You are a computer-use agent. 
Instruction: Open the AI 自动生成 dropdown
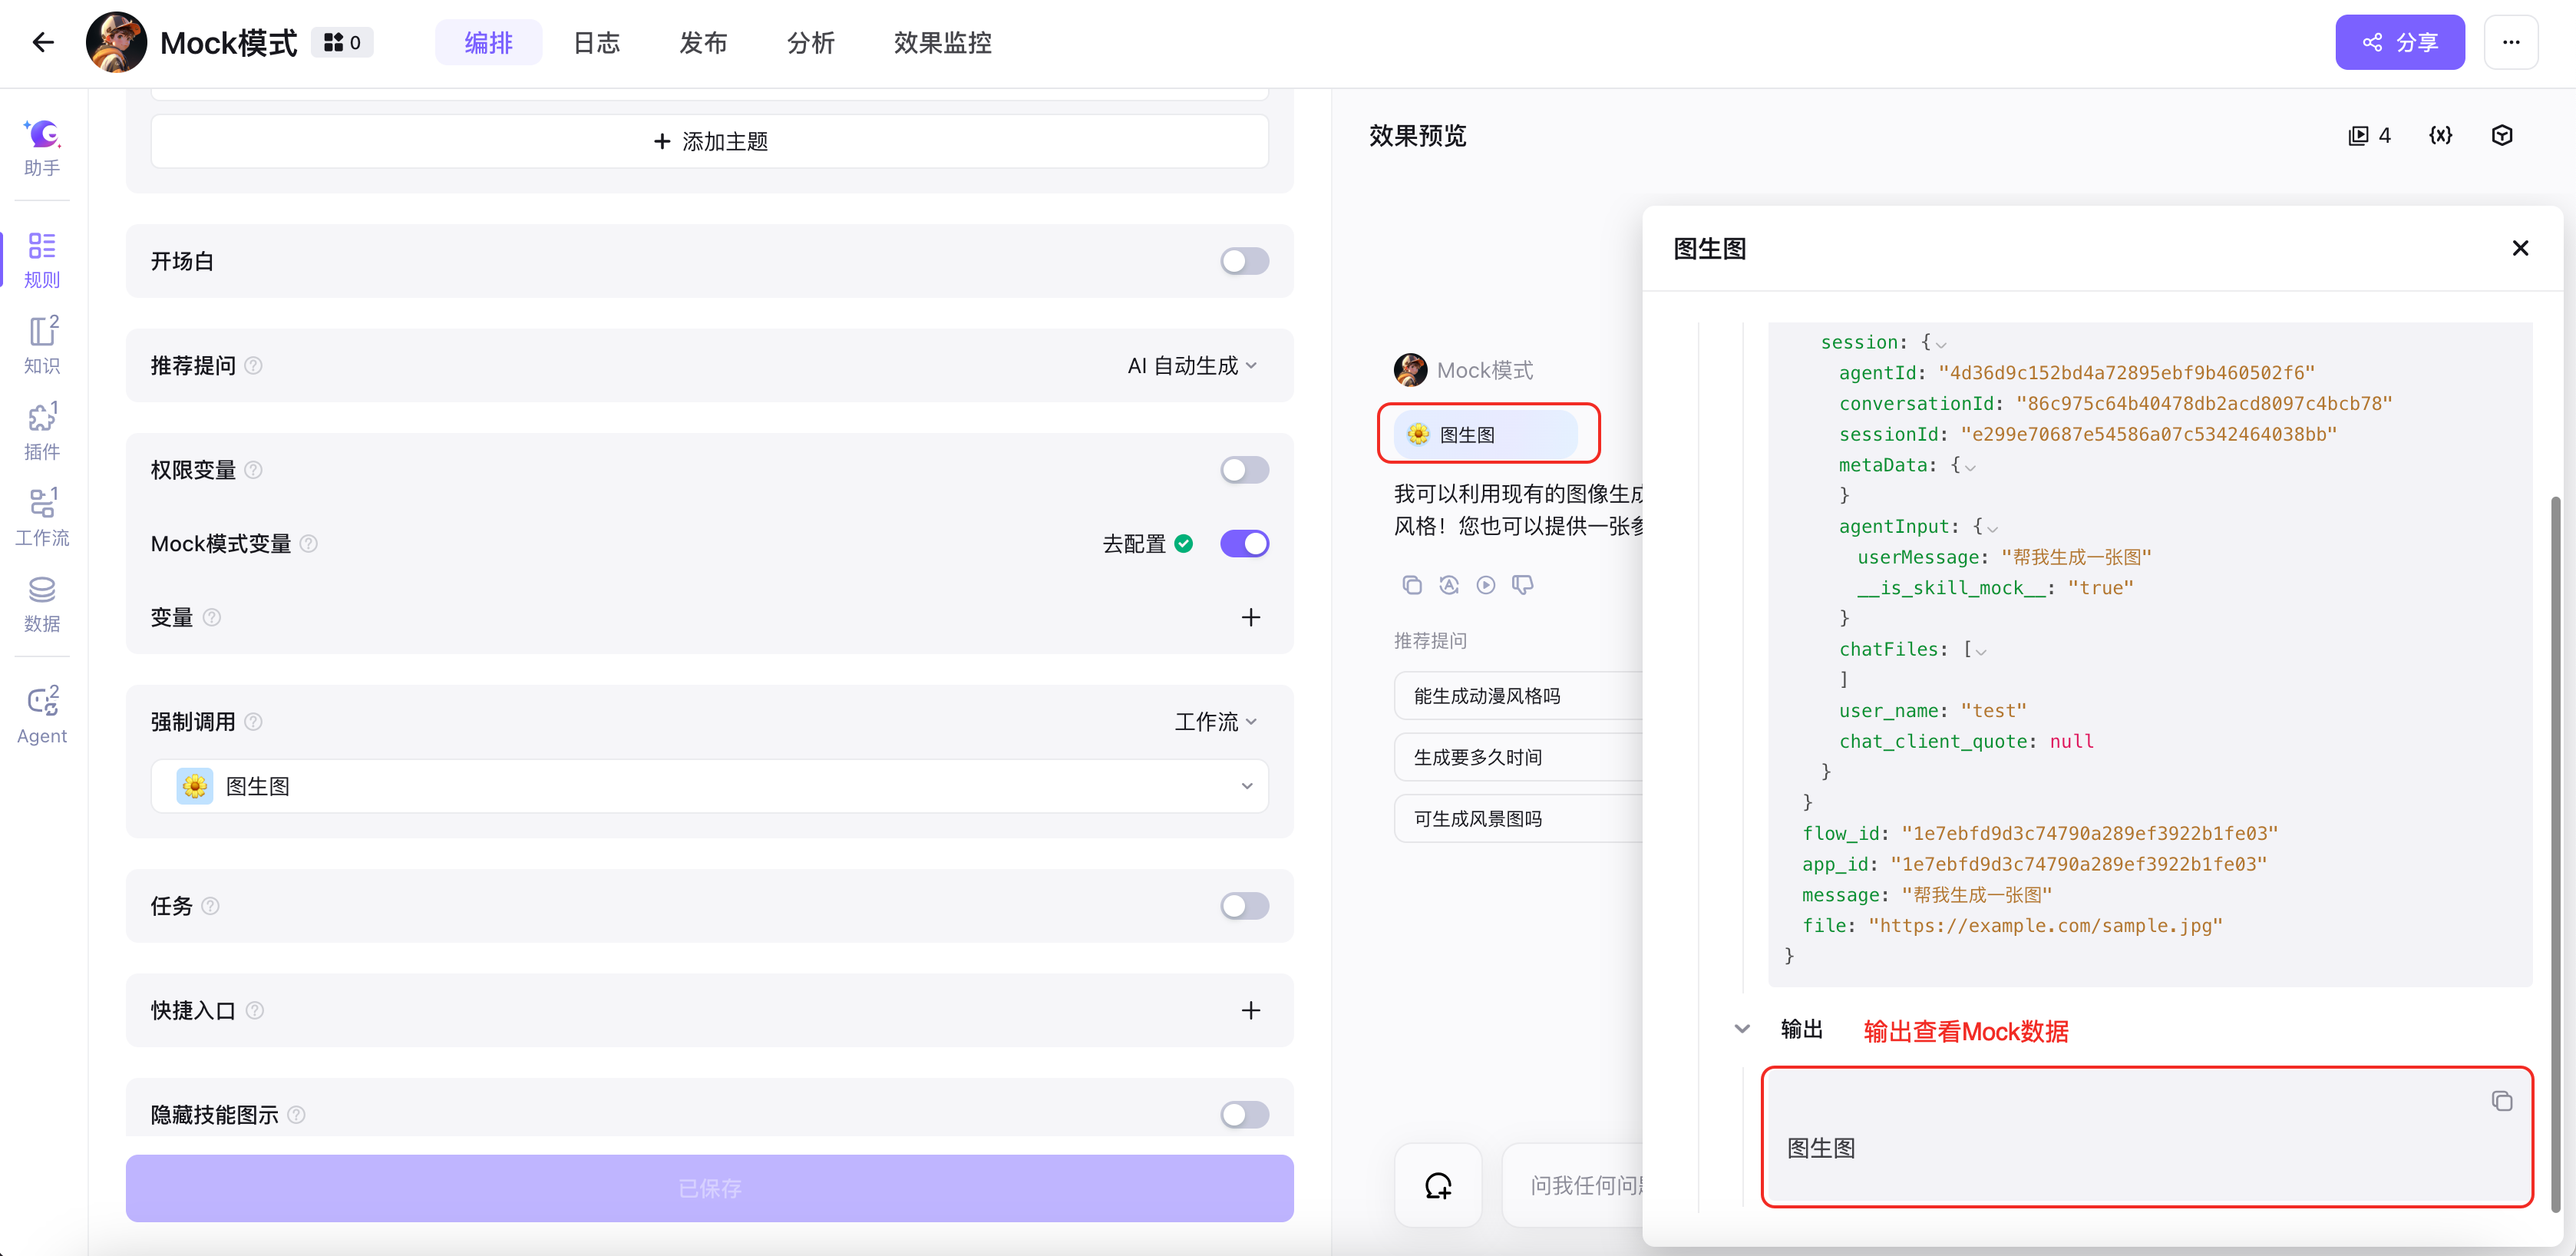[x=1192, y=366]
